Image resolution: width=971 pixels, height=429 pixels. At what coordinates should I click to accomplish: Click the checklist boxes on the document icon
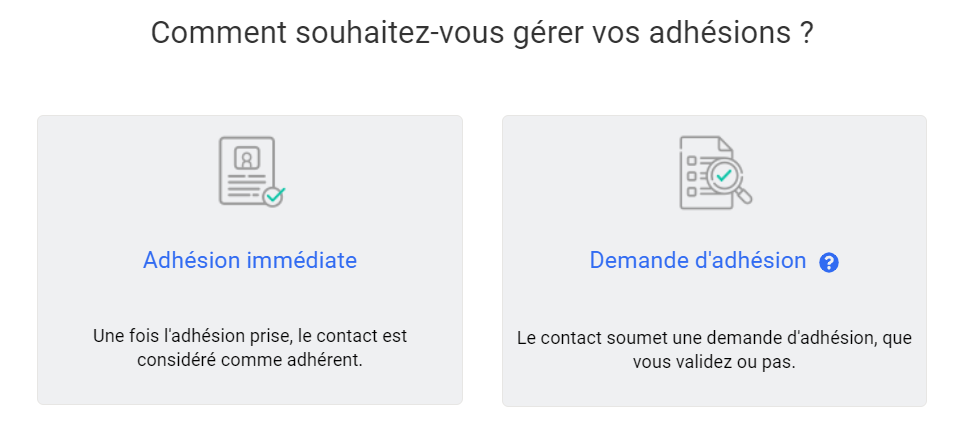692,175
